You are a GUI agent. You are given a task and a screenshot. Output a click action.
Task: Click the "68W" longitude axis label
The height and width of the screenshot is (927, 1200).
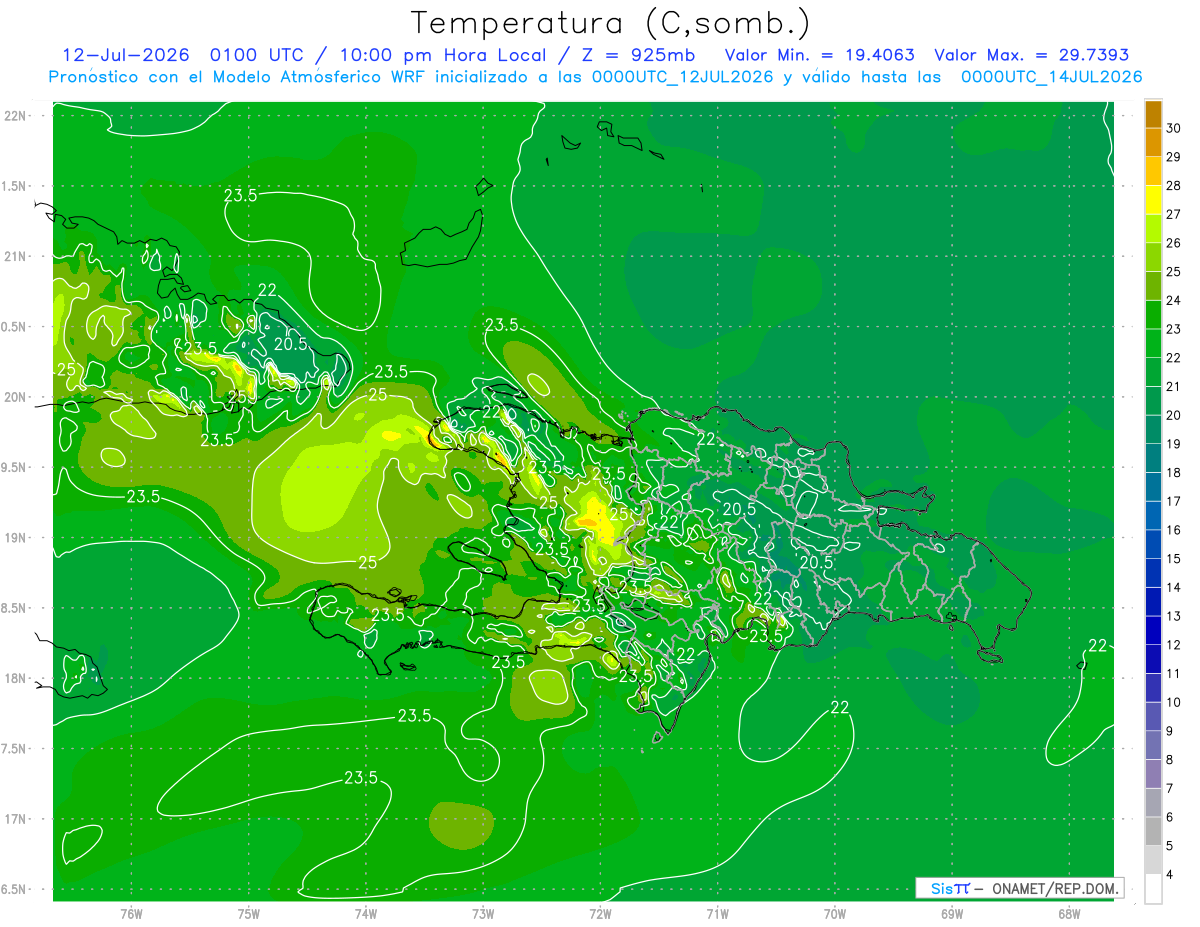(x=1069, y=914)
